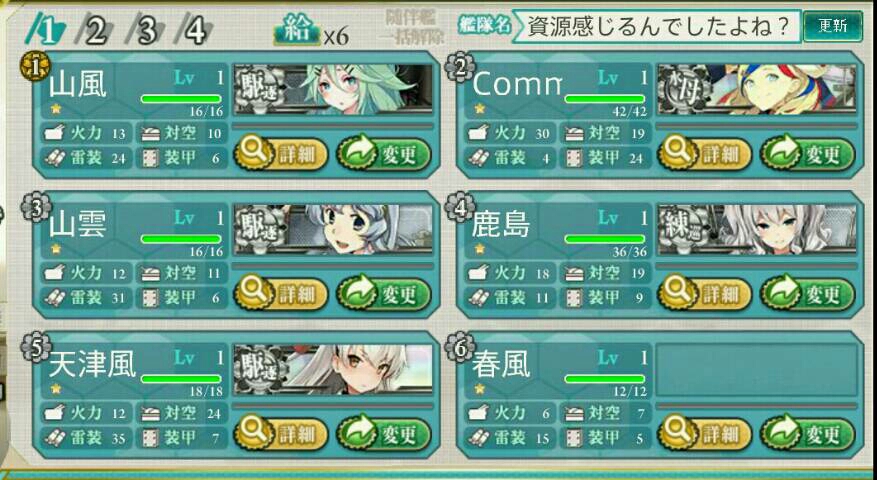Click the 更新 fleet name update button
Screen dimensions: 877x480
click(832, 26)
